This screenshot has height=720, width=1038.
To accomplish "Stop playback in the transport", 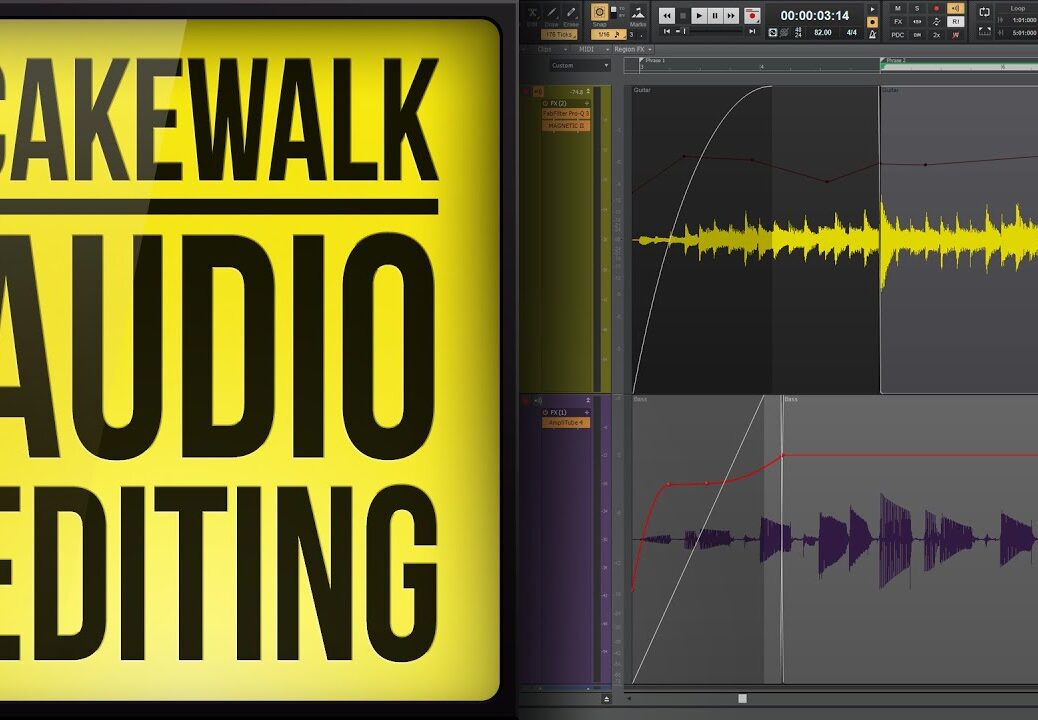I will tap(683, 15).
